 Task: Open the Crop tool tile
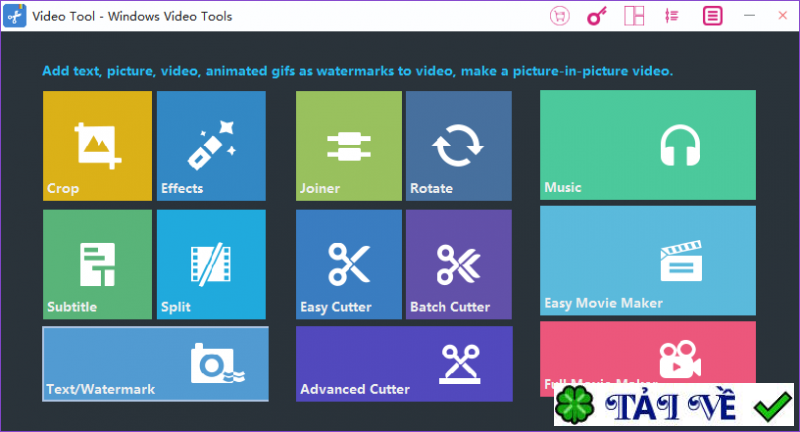click(x=97, y=146)
